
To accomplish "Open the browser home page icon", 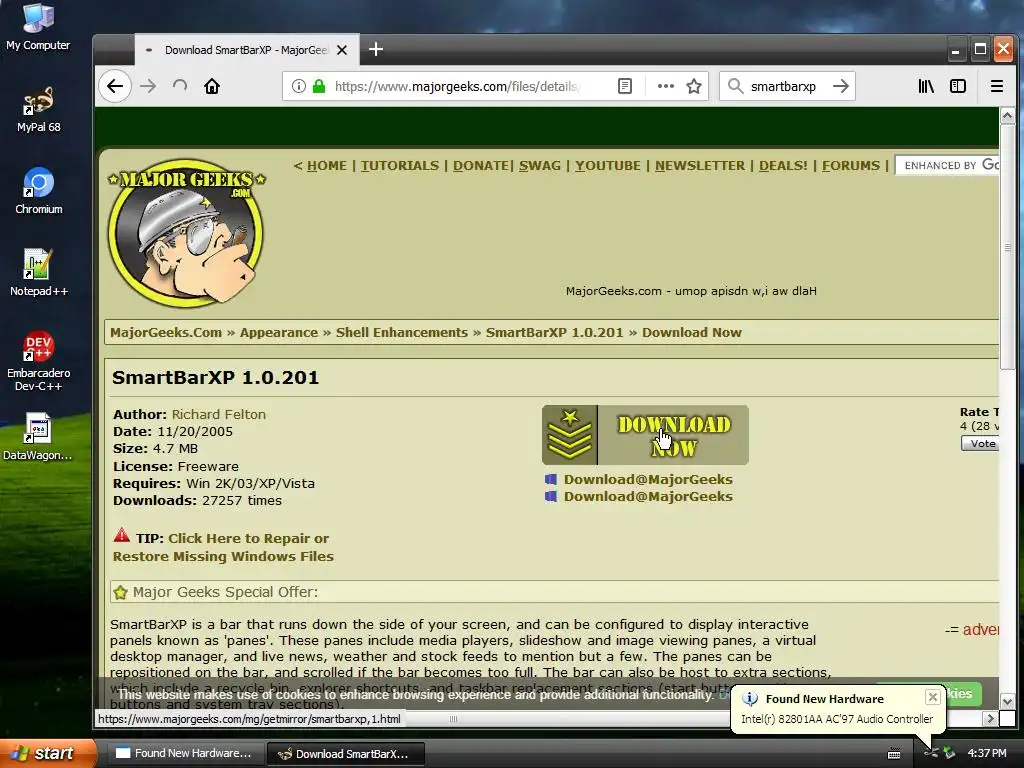I will (212, 86).
